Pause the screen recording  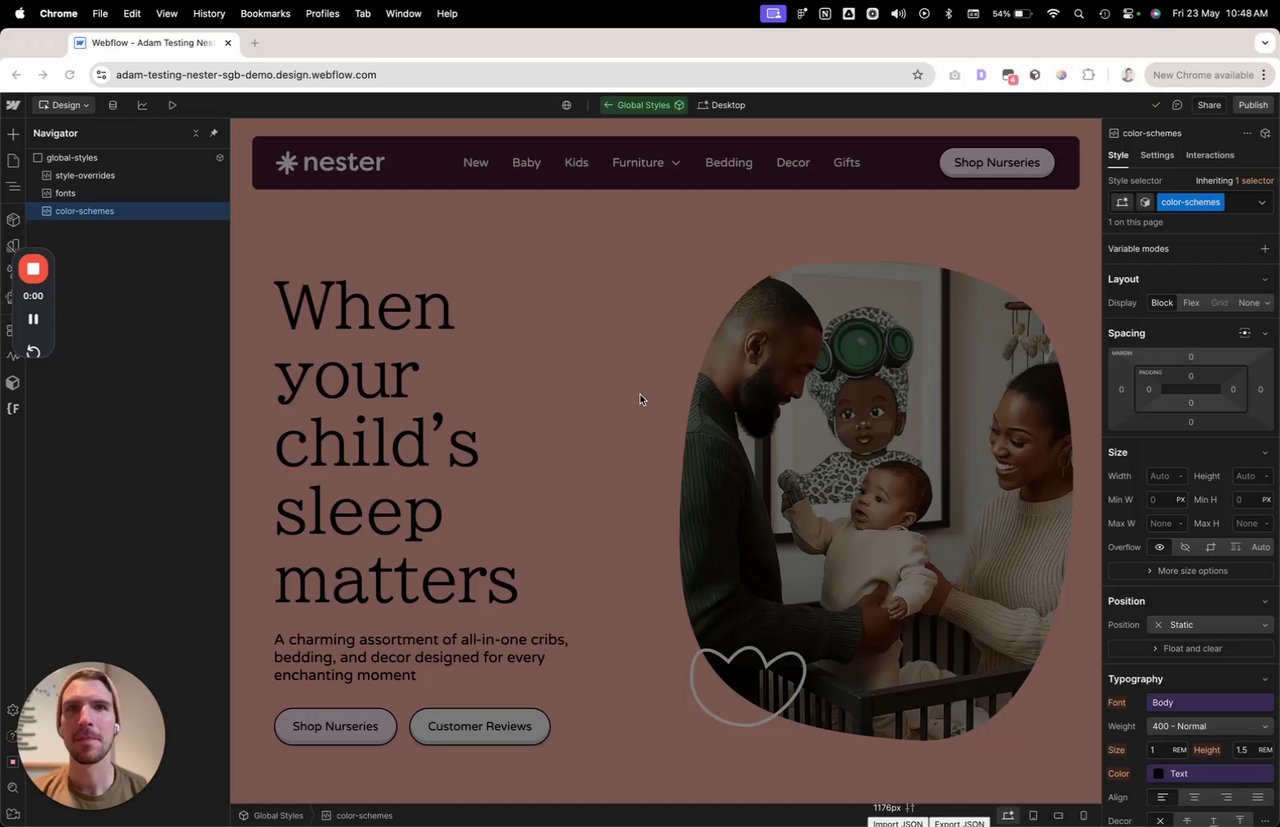[33, 319]
